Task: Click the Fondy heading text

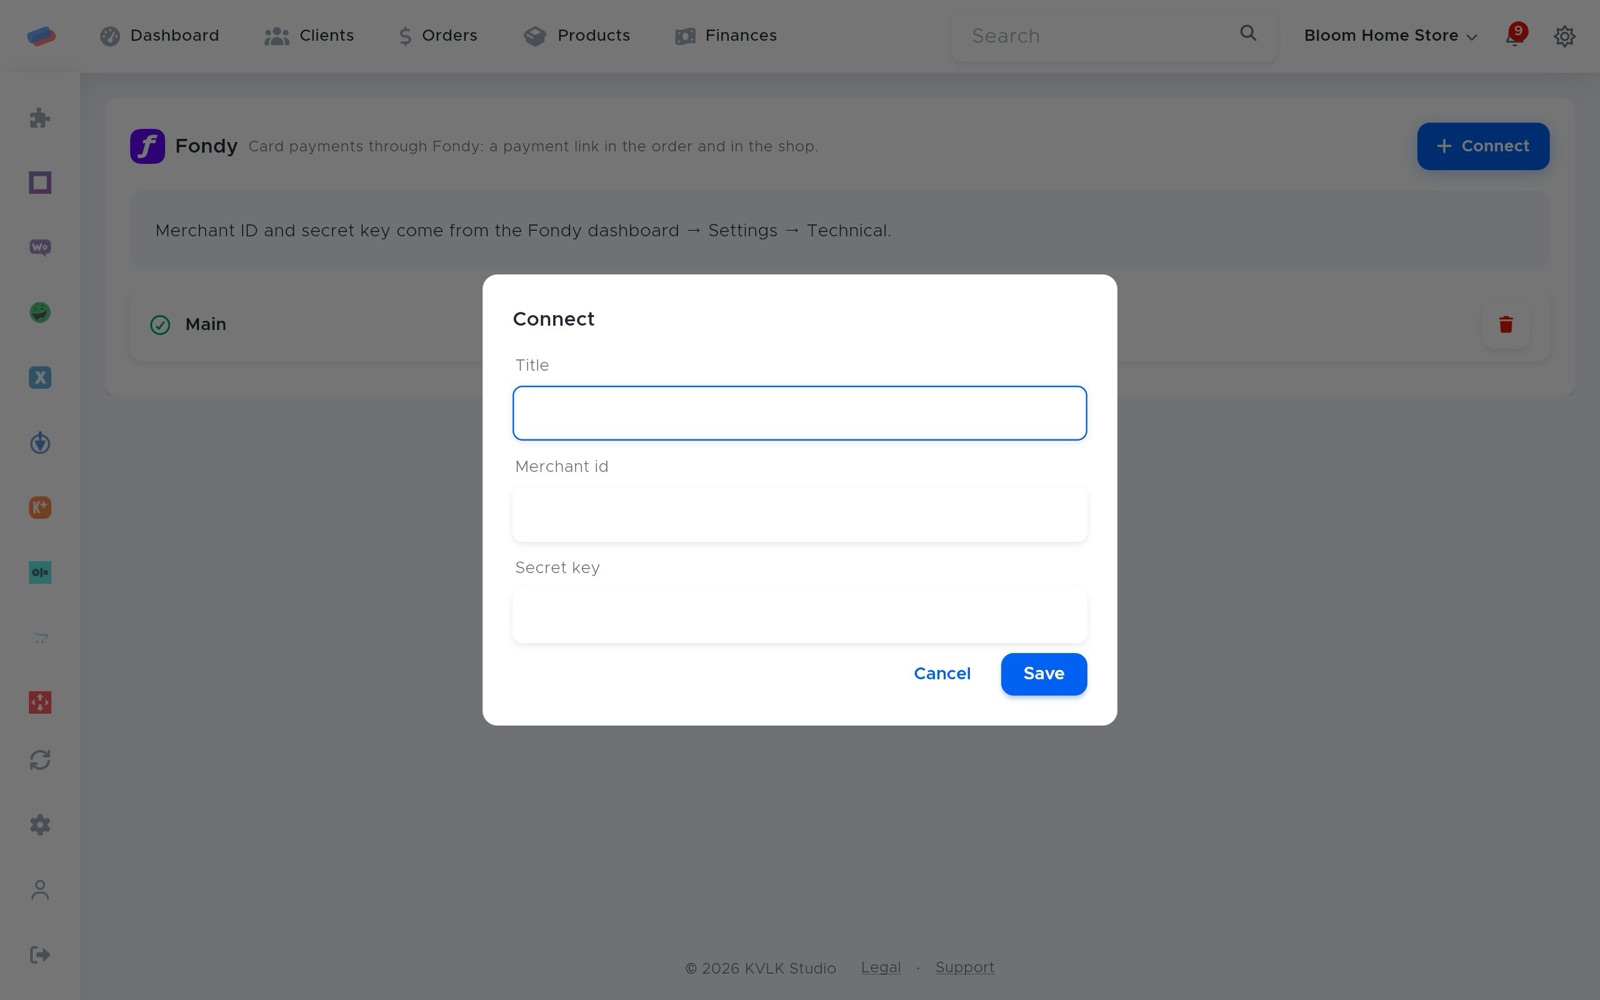Action: pos(206,146)
